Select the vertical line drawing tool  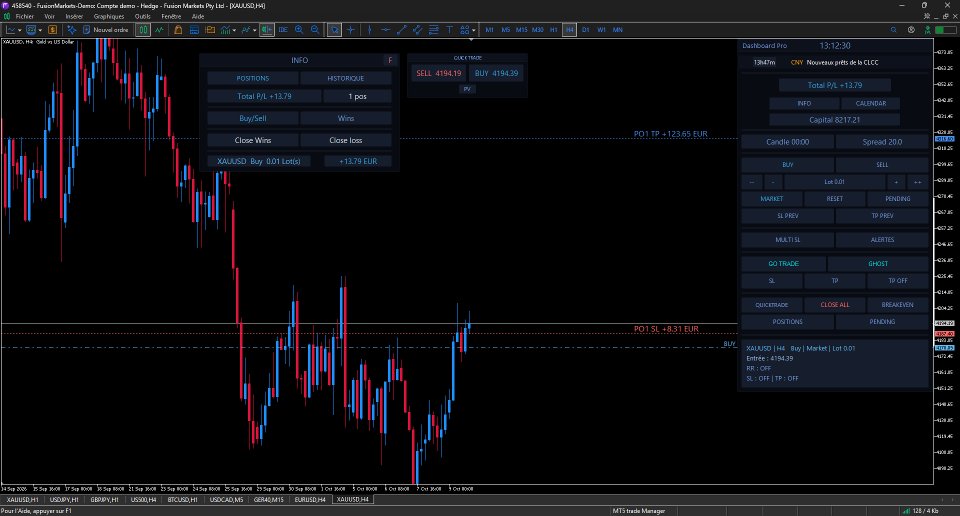[x=369, y=29]
